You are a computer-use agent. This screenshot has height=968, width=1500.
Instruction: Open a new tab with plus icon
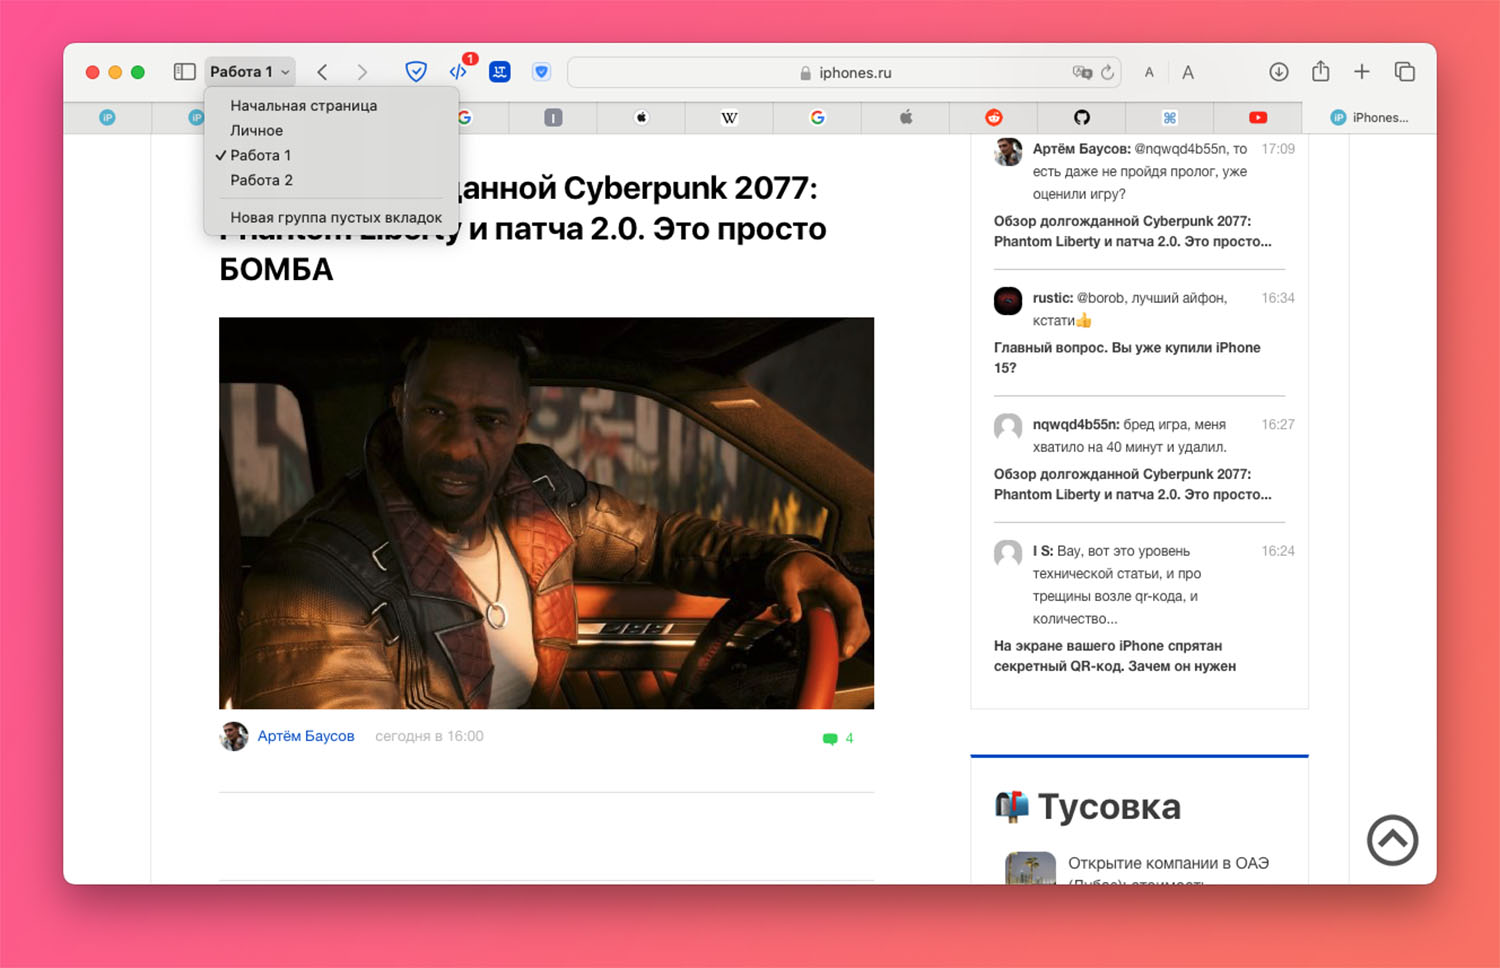pyautogui.click(x=1361, y=72)
